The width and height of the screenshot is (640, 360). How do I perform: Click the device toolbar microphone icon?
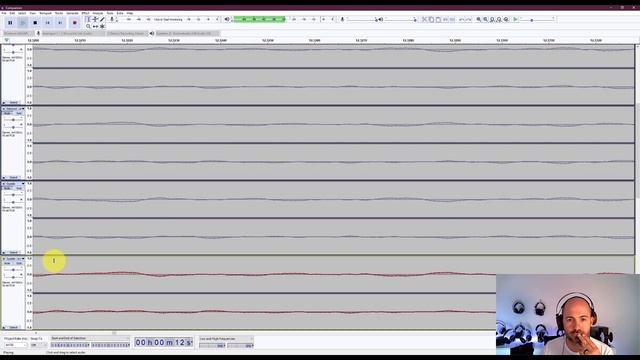point(38,33)
